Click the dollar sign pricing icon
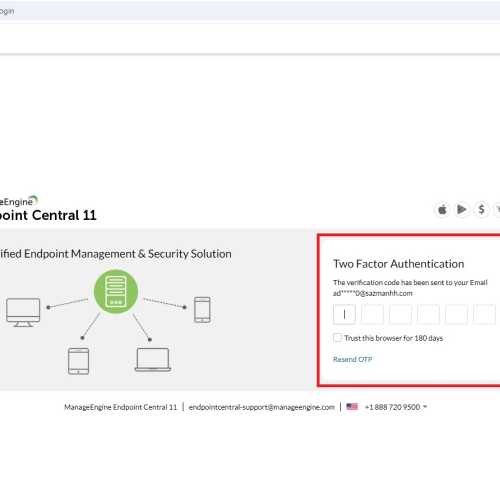Viewport: 500px width, 500px height. tap(481, 210)
